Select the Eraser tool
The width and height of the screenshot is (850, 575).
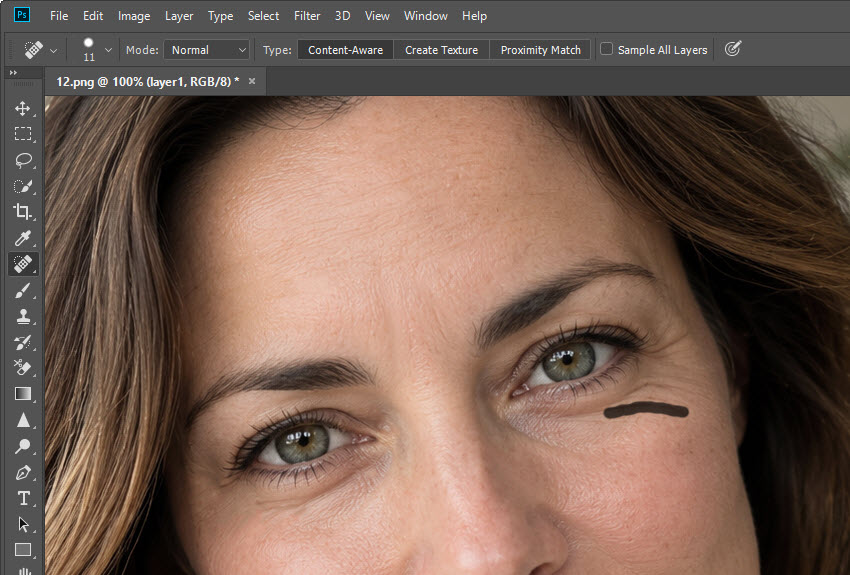pyautogui.click(x=22, y=368)
